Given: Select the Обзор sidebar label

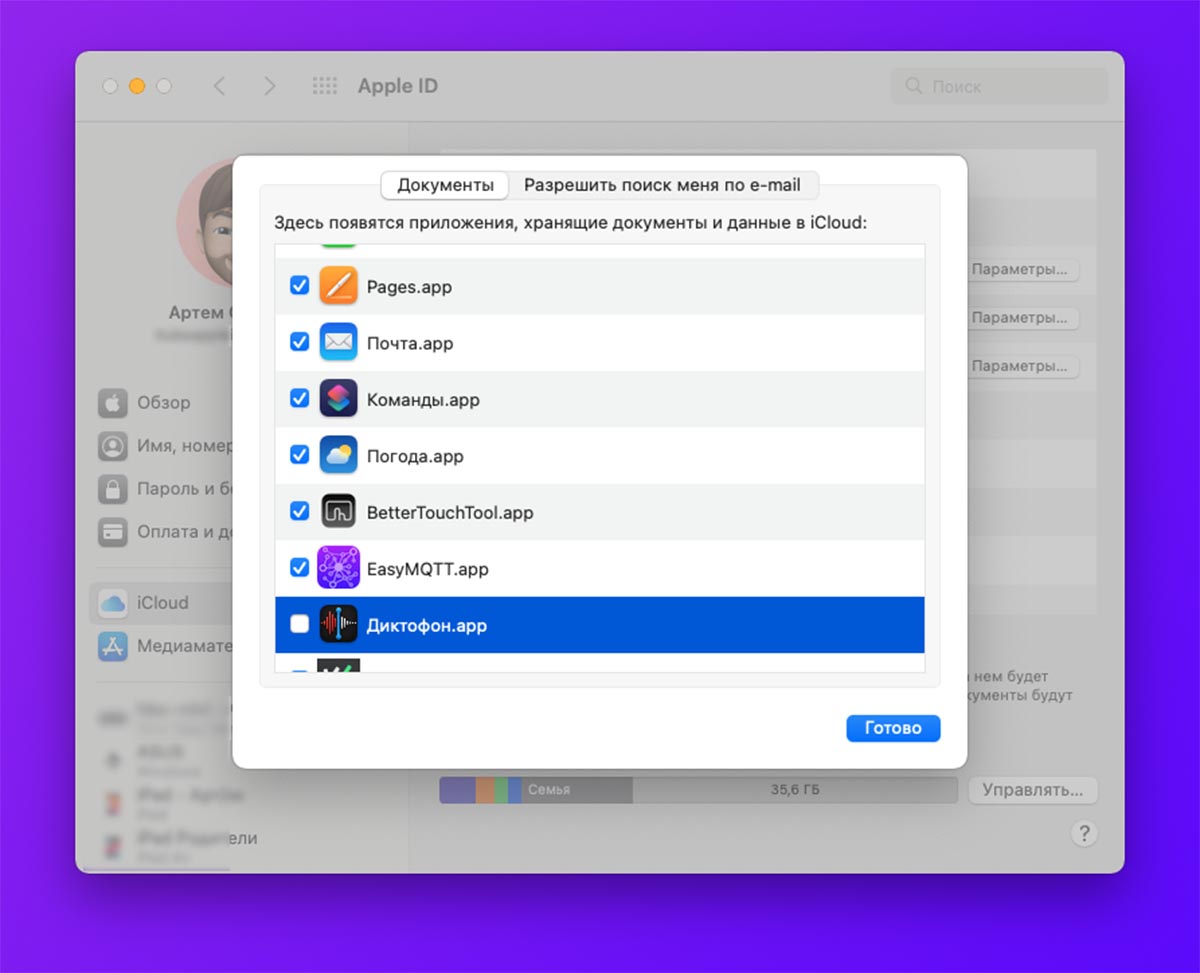Looking at the screenshot, I should (163, 403).
